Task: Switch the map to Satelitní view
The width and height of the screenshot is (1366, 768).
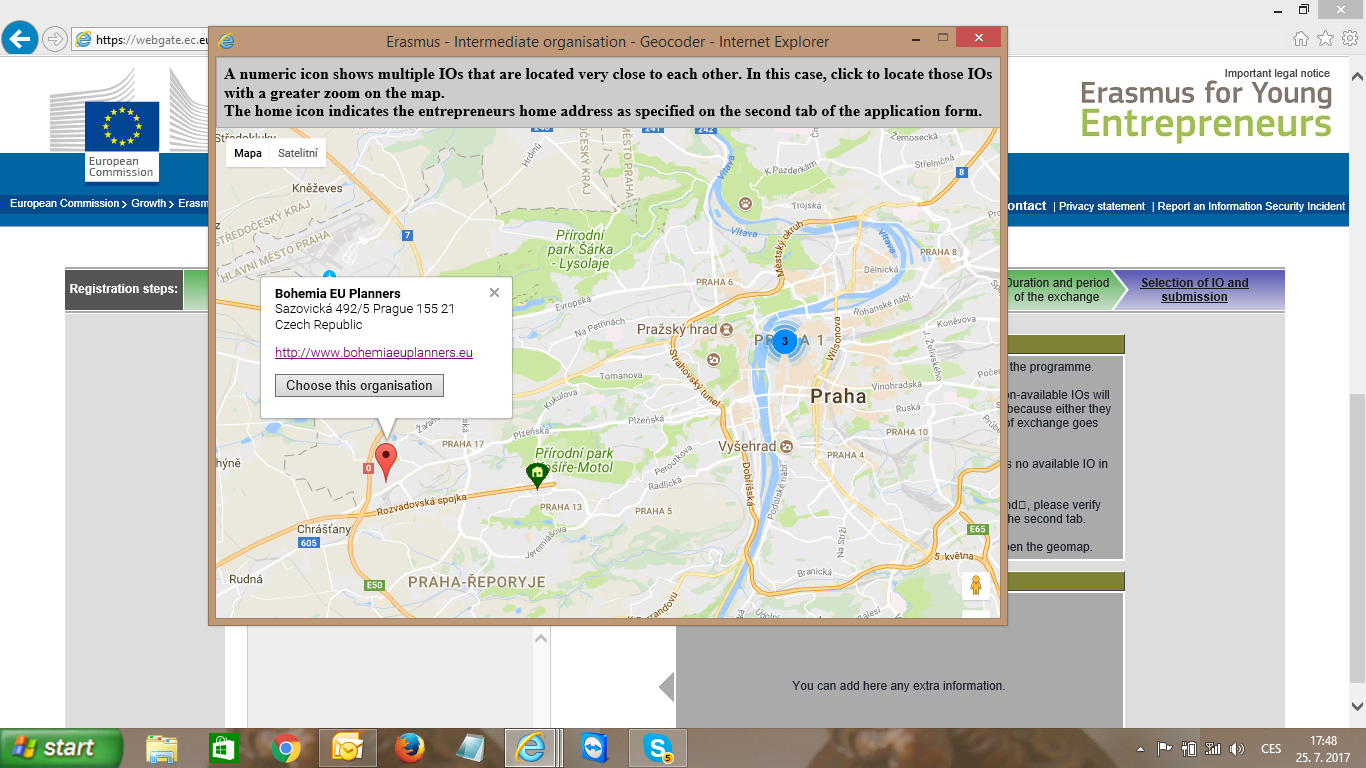Action: tap(298, 153)
